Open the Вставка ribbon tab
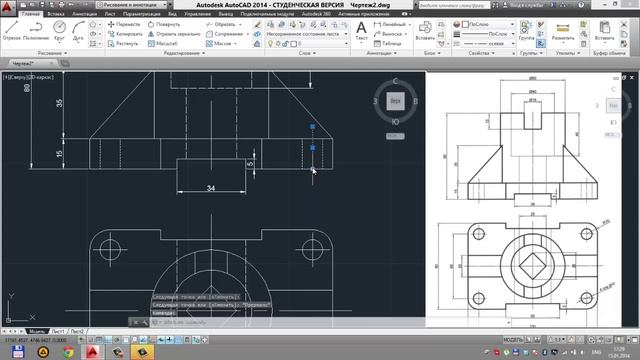 click(56, 14)
